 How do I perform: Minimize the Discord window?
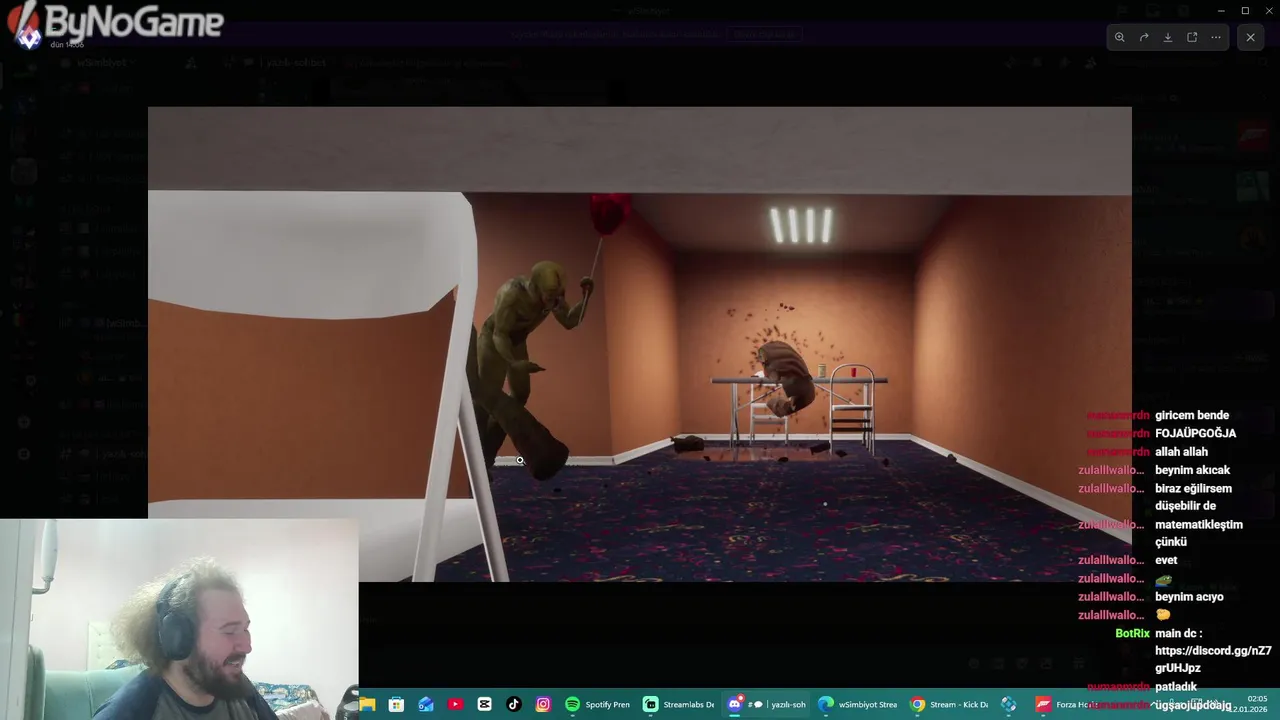tap(1221, 10)
